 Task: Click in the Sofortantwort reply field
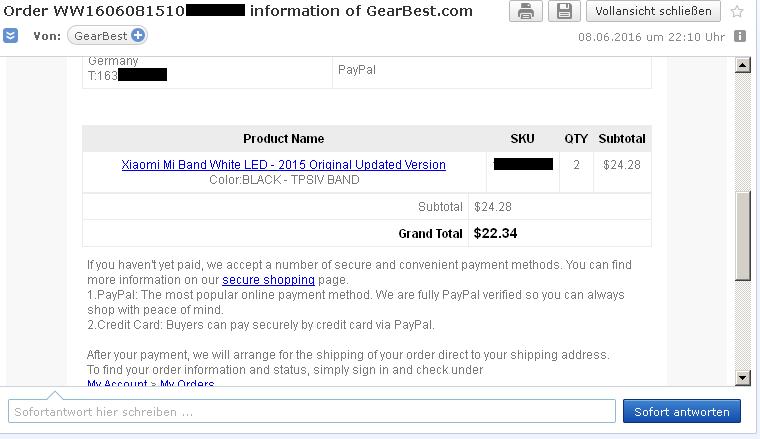tap(311, 411)
